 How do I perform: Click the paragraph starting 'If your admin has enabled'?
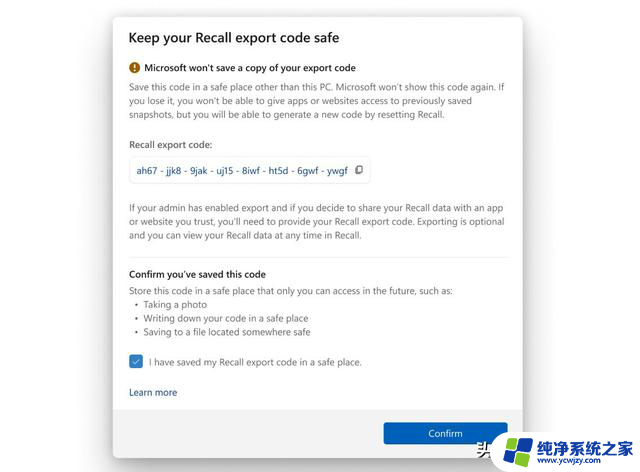(316, 221)
